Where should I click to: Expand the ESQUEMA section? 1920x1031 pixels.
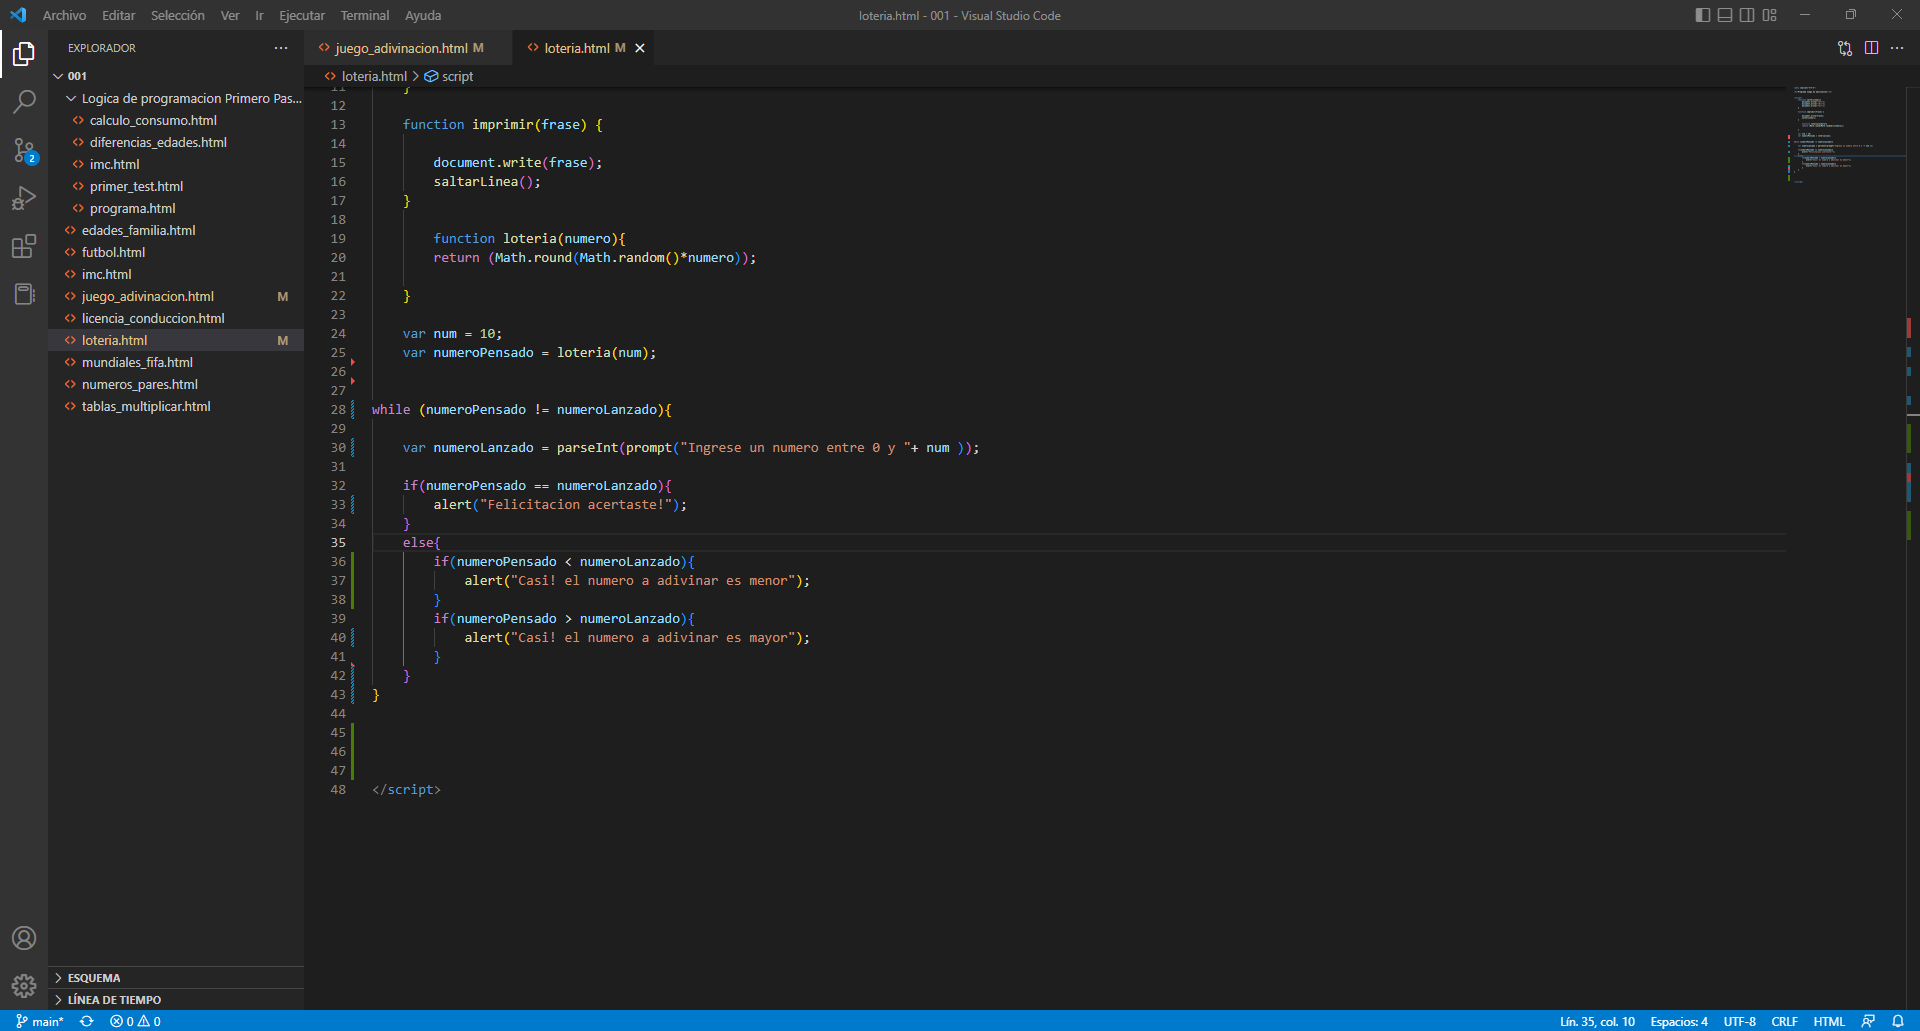coord(176,978)
